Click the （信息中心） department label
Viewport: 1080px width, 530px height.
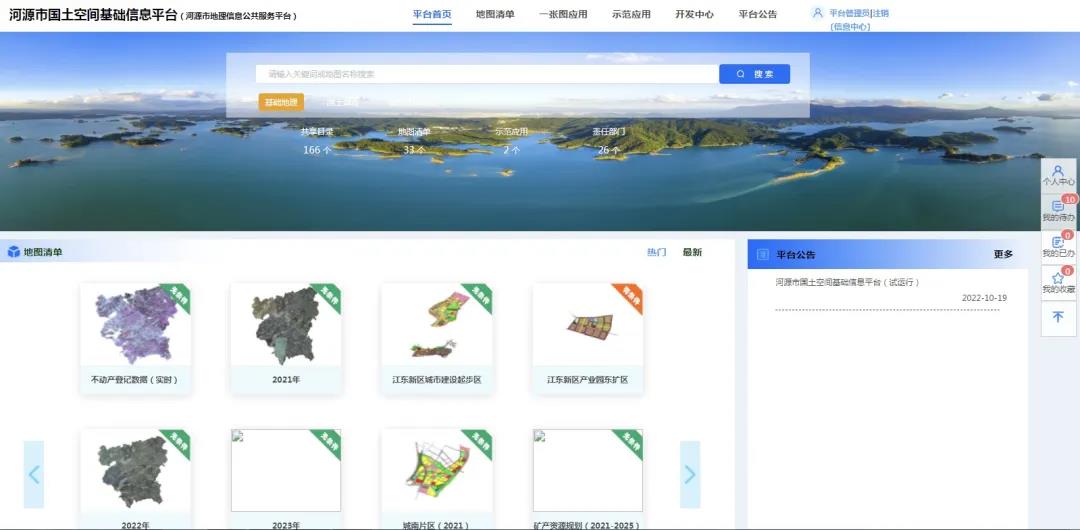pyautogui.click(x=851, y=27)
